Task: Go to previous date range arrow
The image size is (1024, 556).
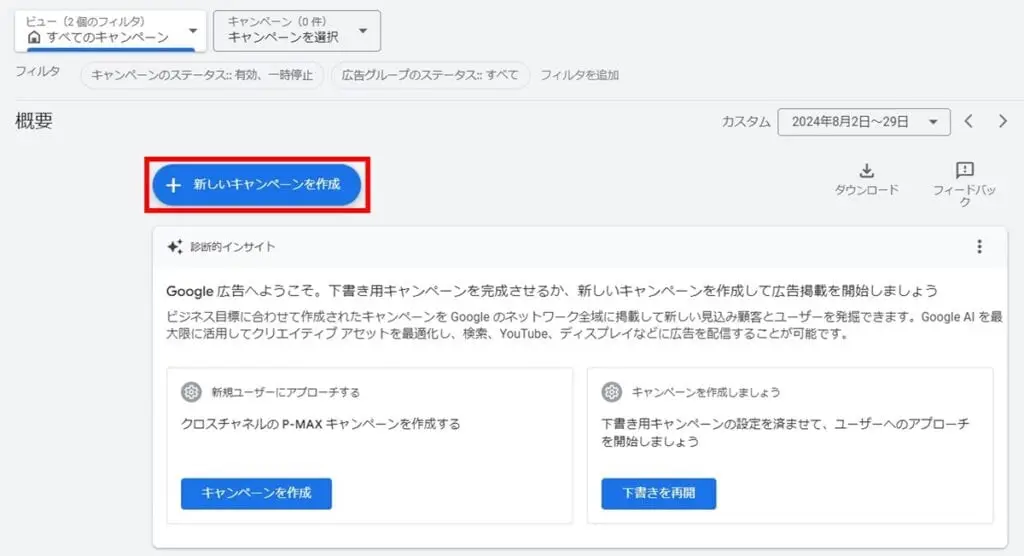Action: click(x=969, y=122)
